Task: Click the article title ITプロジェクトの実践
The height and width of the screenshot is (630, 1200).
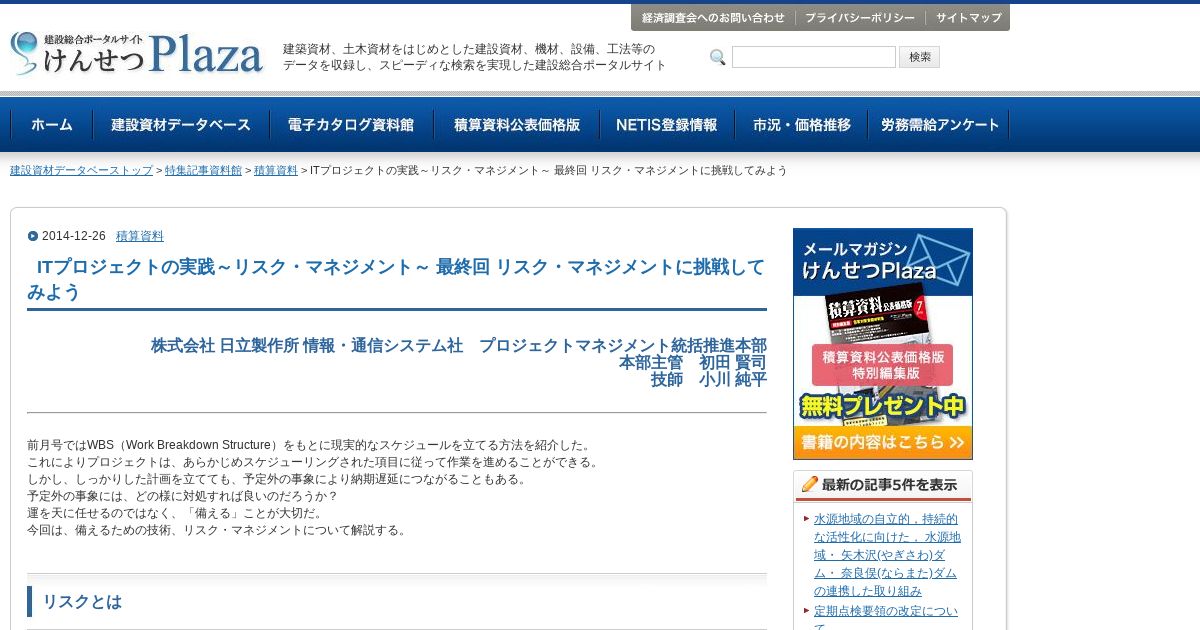Action: pyautogui.click(x=396, y=280)
